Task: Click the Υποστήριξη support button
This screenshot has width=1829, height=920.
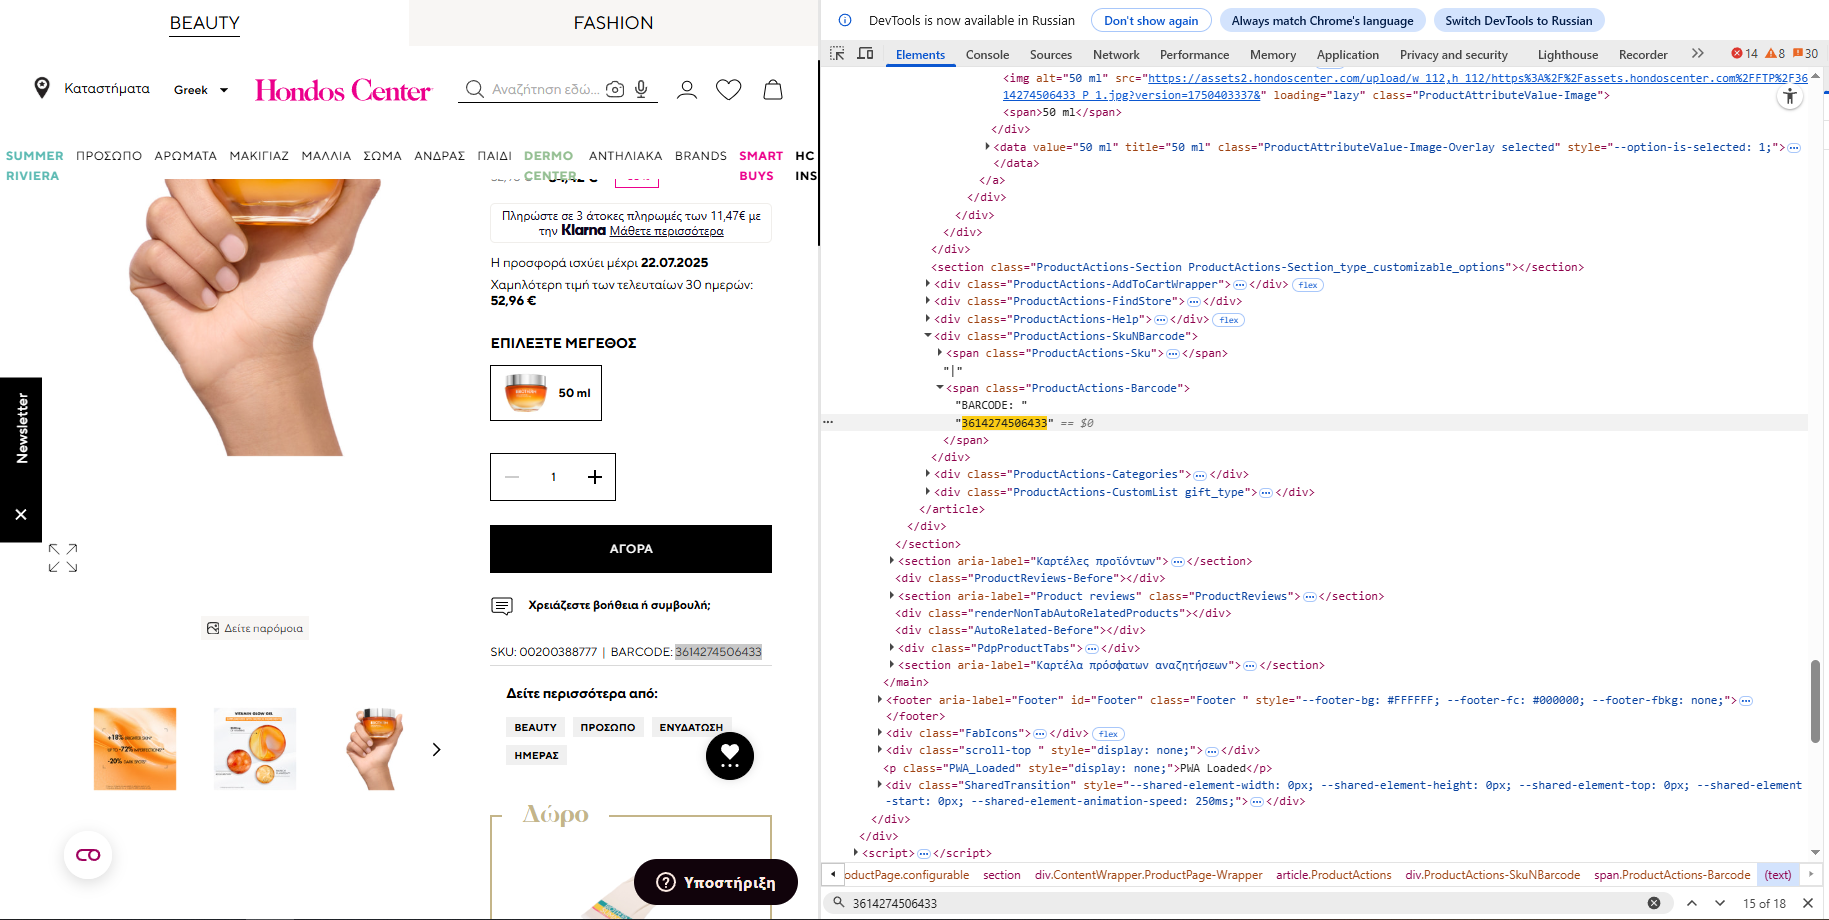Action: (x=716, y=882)
